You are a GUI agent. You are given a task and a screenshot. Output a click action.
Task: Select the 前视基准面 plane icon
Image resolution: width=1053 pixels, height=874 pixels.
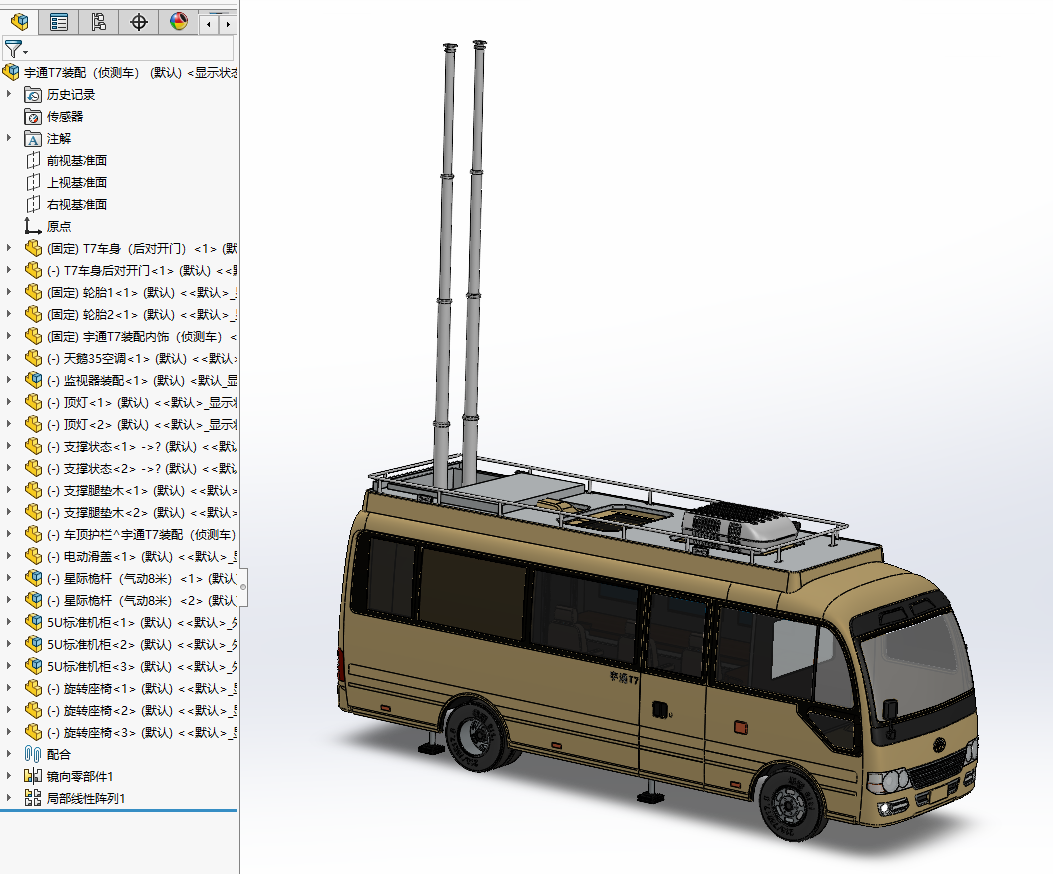pyautogui.click(x=33, y=161)
